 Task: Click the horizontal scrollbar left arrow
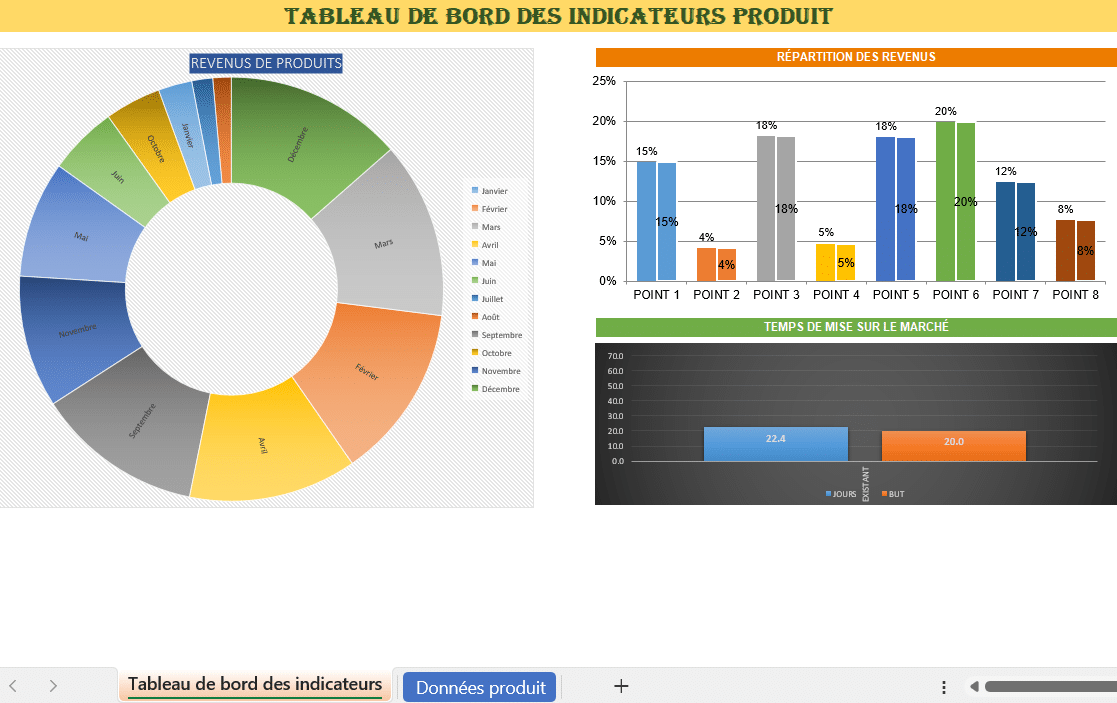(973, 687)
